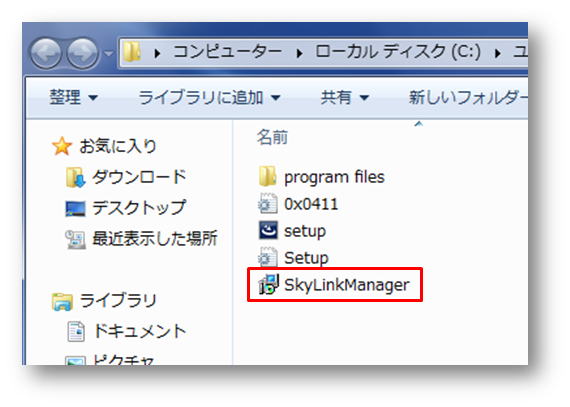The height and width of the screenshot is (407, 570).
Task: Select the blue setup application icon
Action: click(268, 231)
